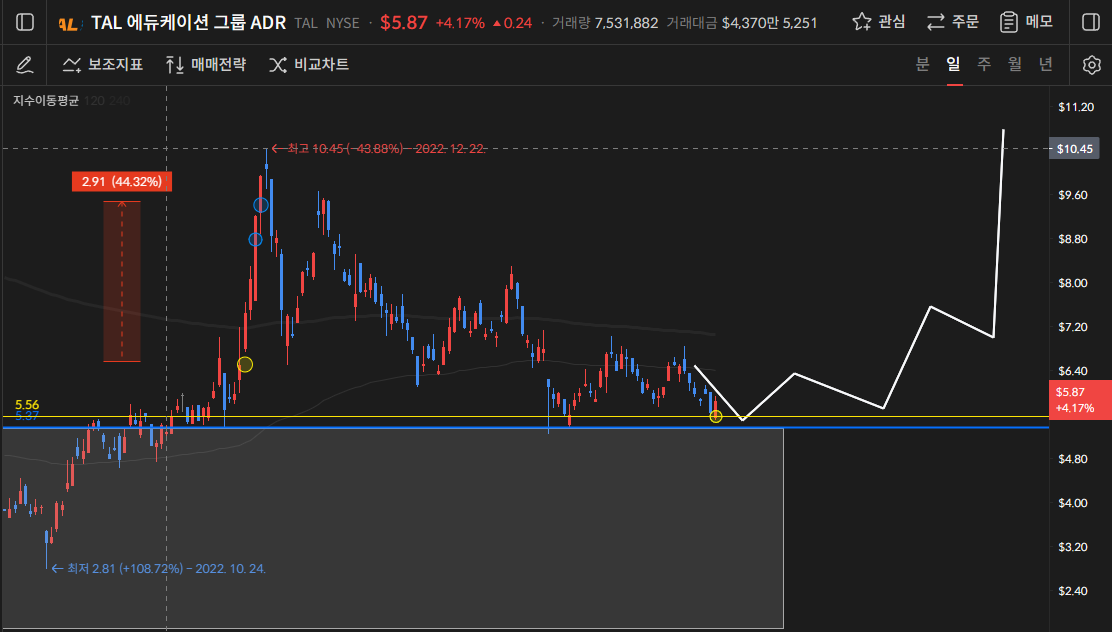Click the $8.80 price axis label
Image resolution: width=1112 pixels, height=632 pixels.
point(1073,239)
